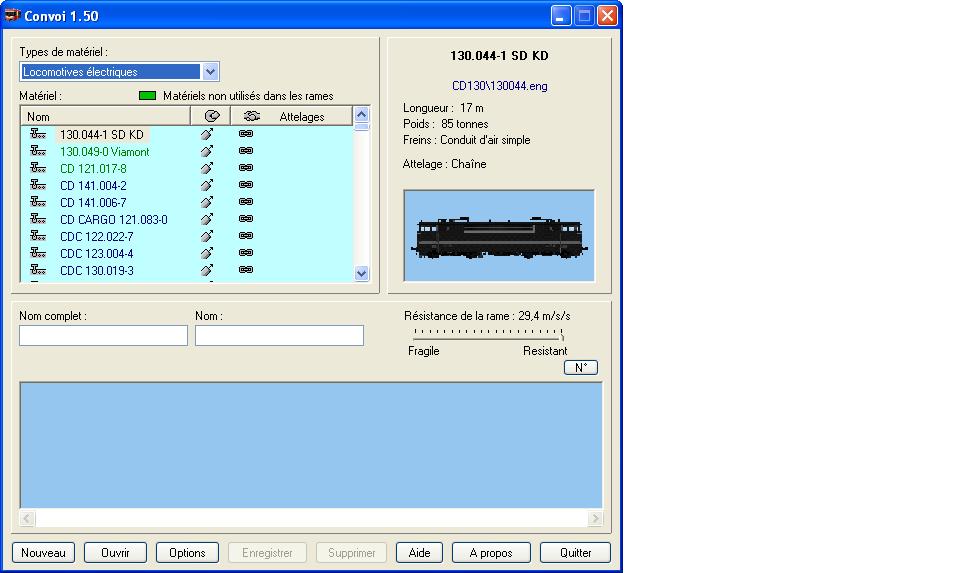Click the coupling icon for CD CARGO 121.083-0

point(246,219)
